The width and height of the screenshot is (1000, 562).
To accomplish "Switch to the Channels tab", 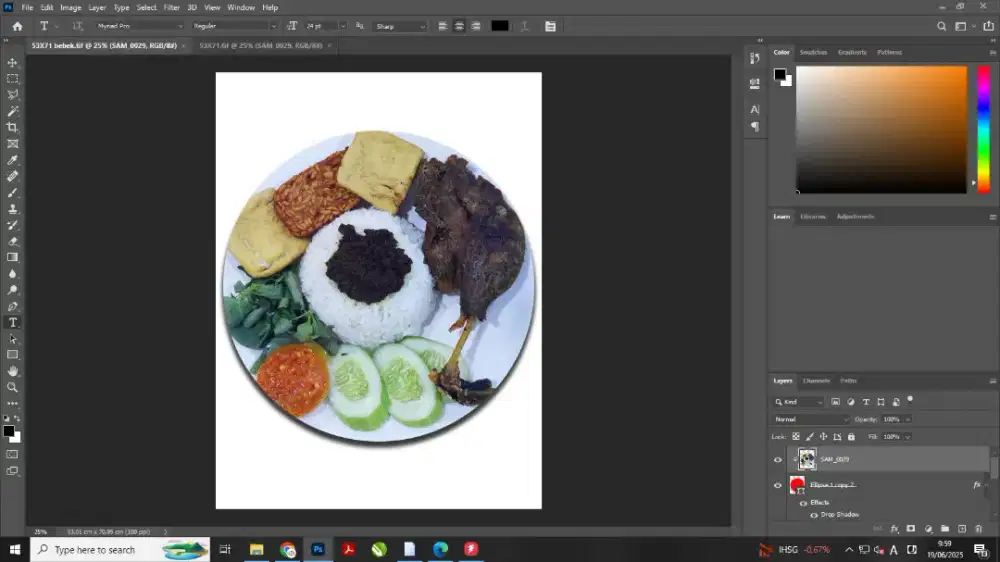I will tap(816, 381).
